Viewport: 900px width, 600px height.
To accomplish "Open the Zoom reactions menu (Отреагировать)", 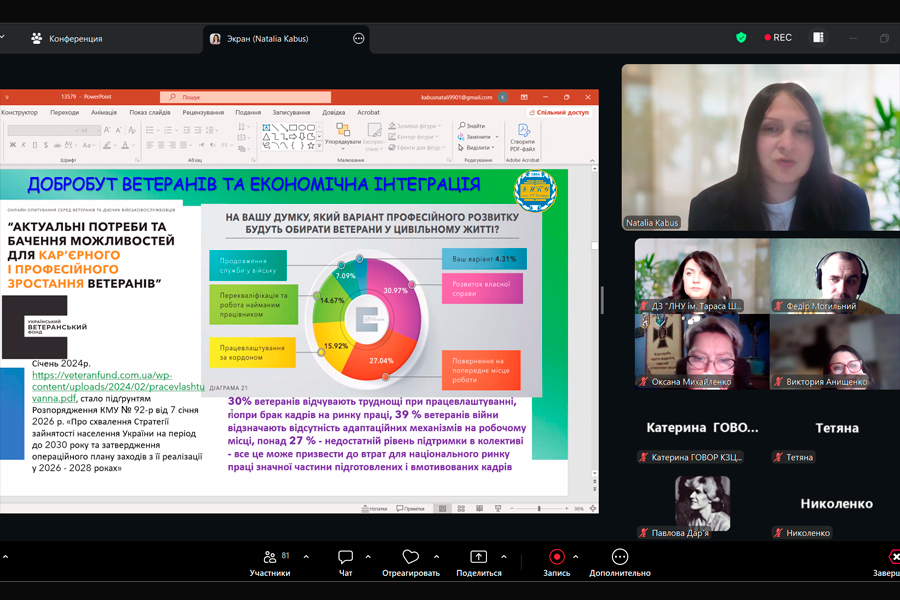I will pos(410,563).
